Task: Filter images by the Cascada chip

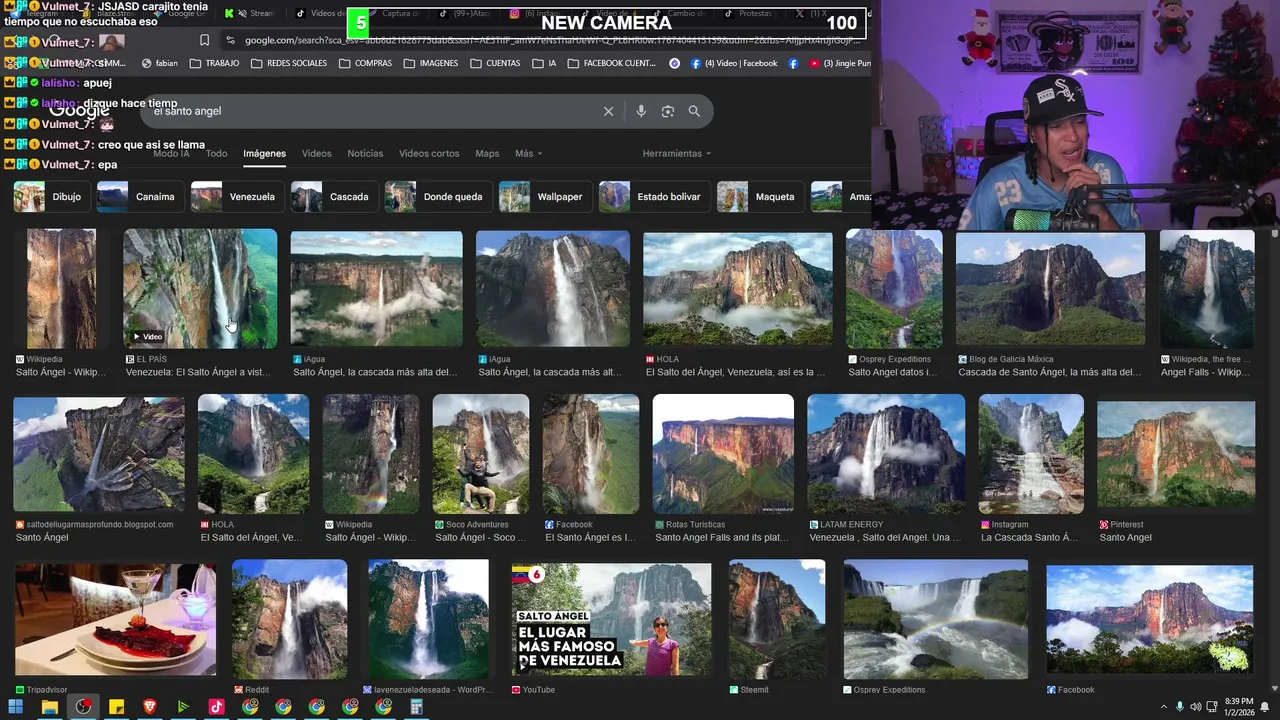Action: [x=333, y=197]
